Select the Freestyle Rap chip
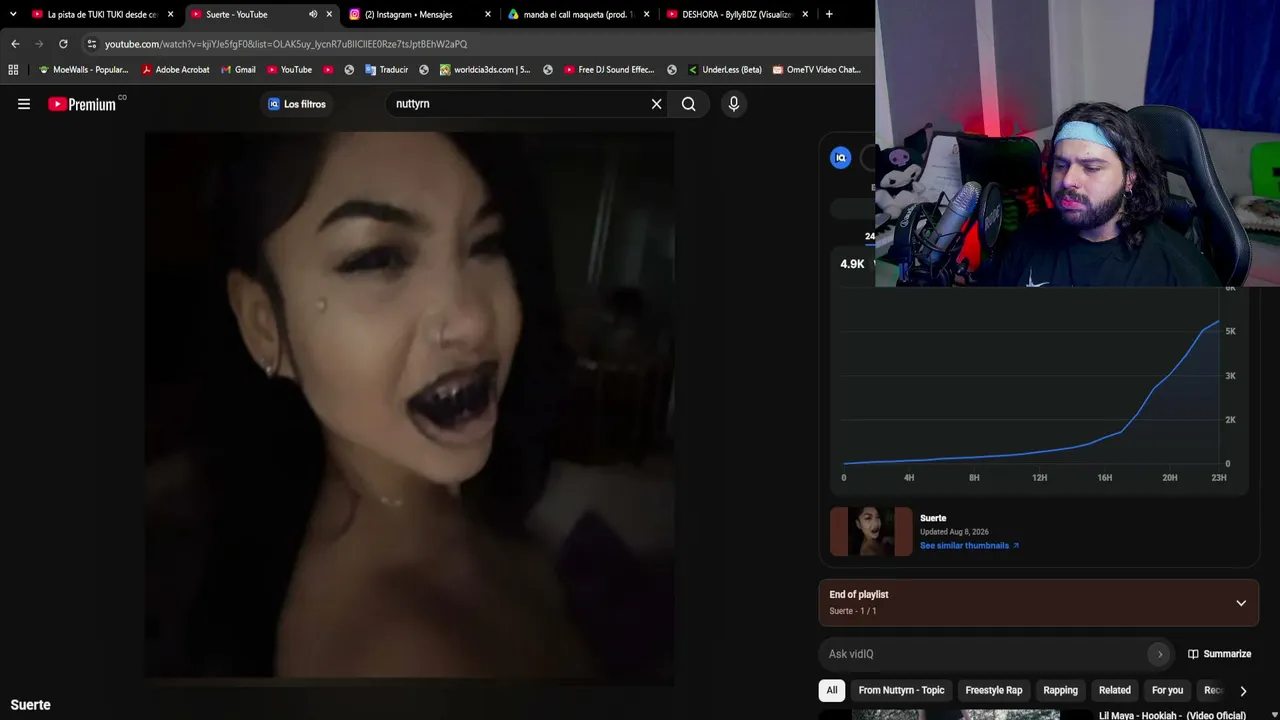The height and width of the screenshot is (720, 1280). [994, 690]
